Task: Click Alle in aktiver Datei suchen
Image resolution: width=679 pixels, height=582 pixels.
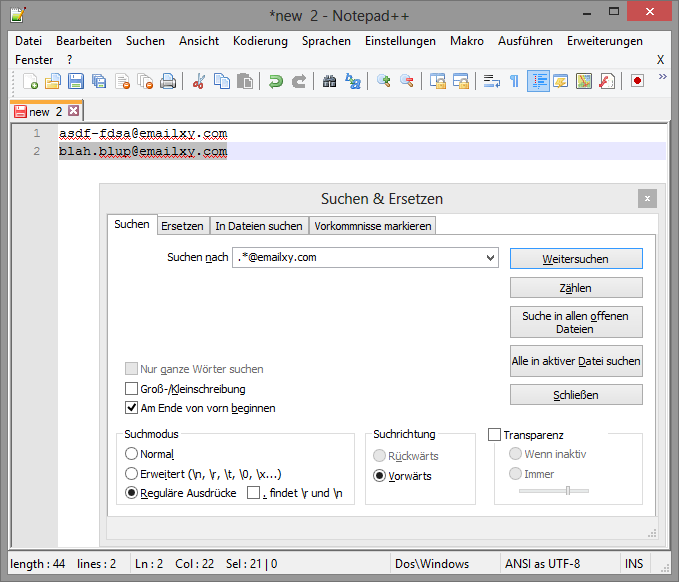Action: click(576, 361)
